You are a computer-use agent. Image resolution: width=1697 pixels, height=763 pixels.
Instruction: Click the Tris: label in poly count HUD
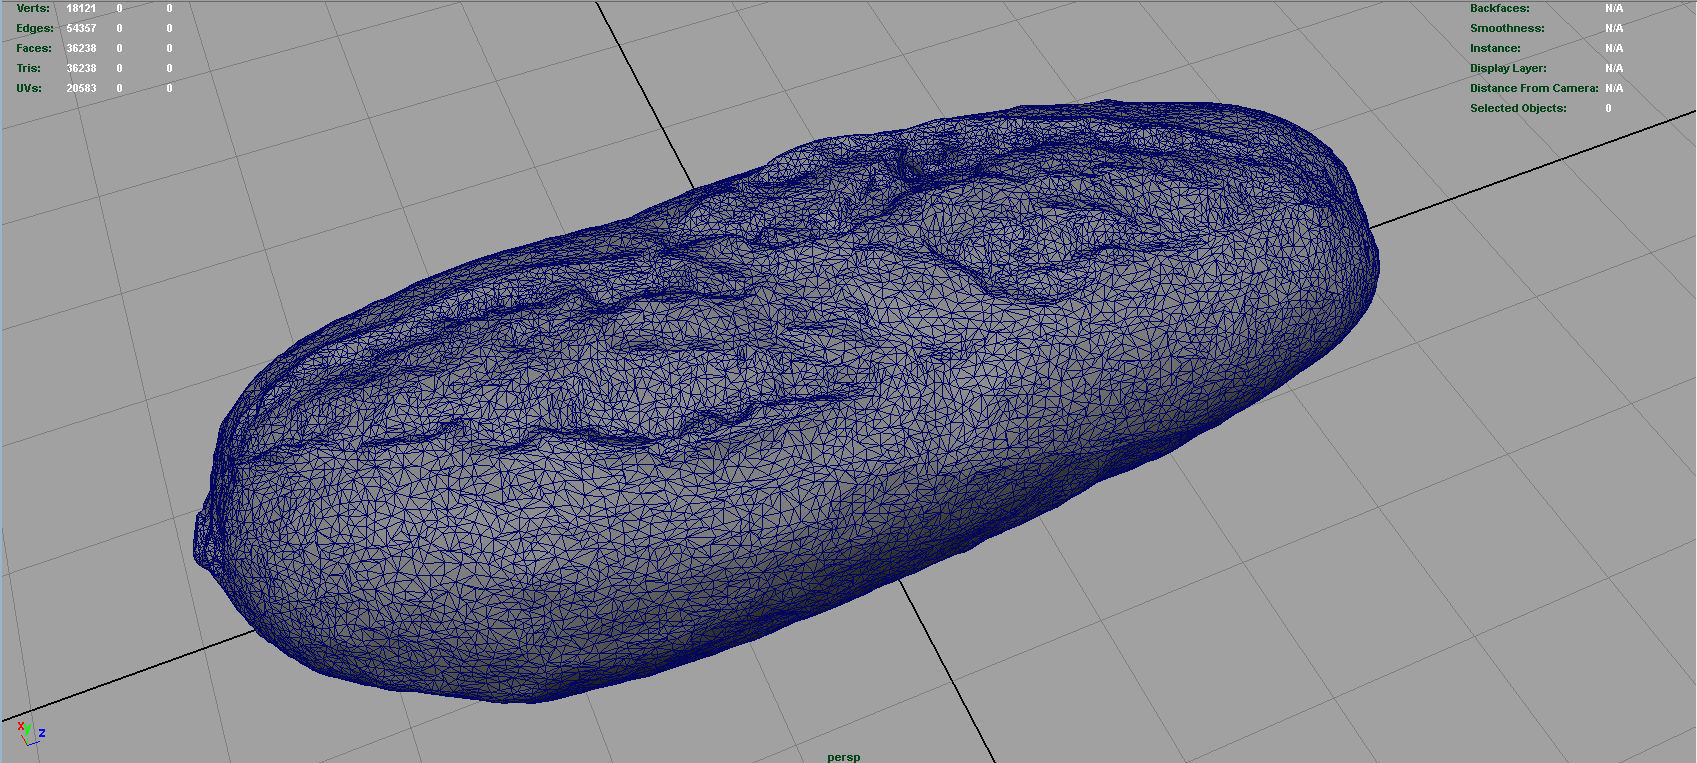[29, 68]
